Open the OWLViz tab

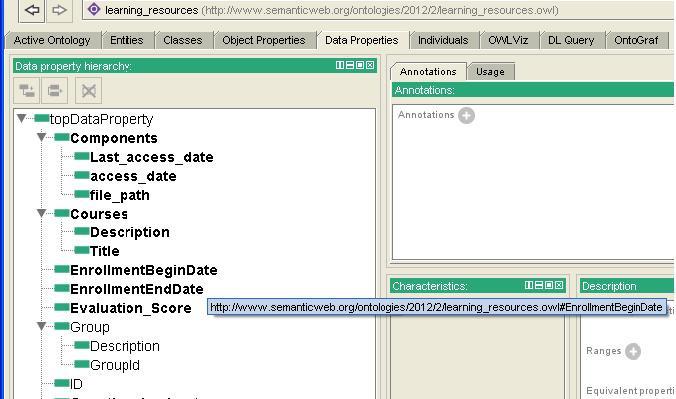click(508, 40)
